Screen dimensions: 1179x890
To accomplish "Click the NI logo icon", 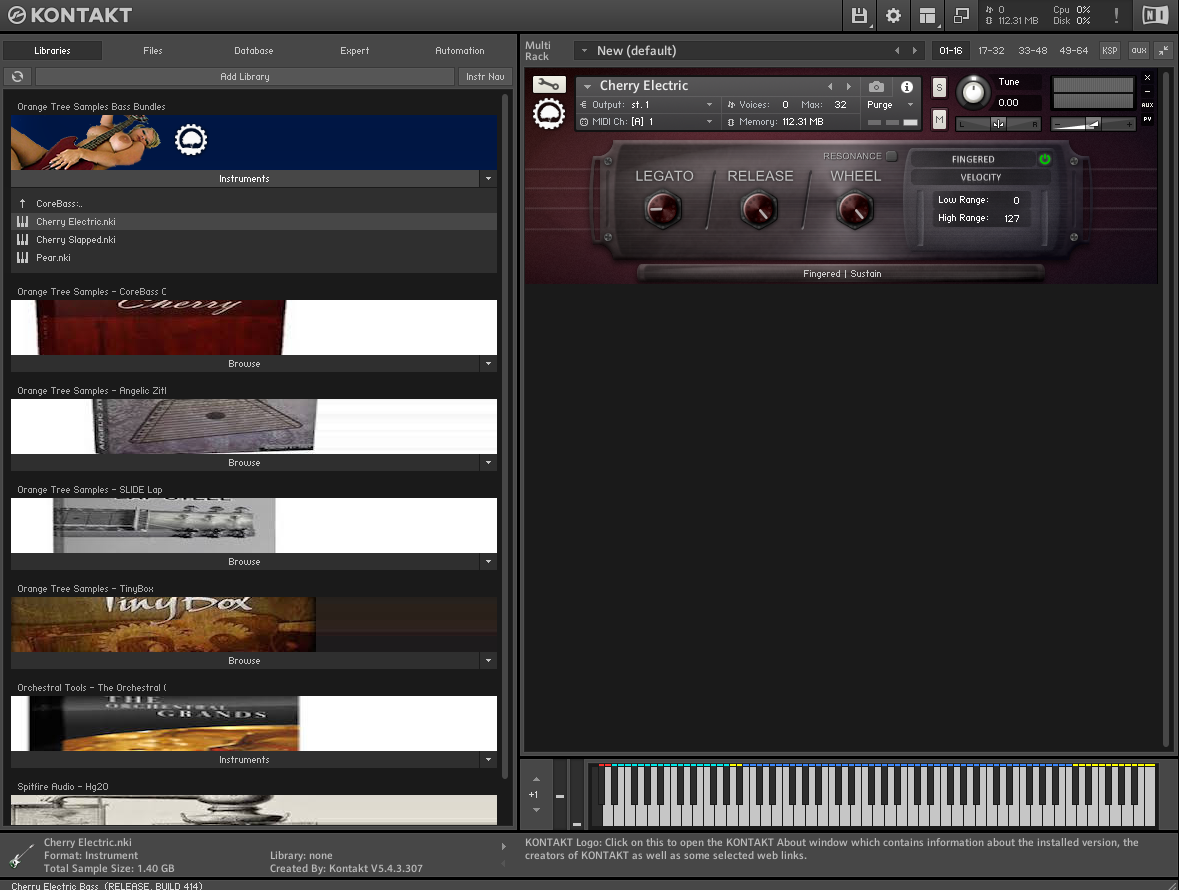I will (x=1155, y=15).
